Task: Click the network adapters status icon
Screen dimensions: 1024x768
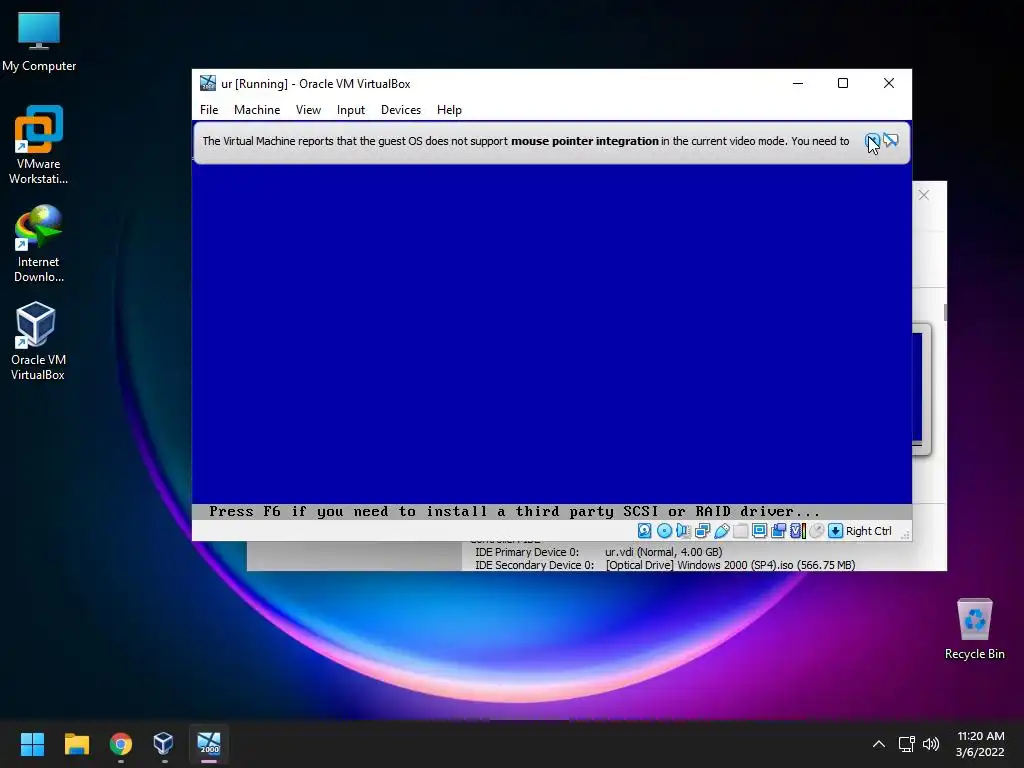Action: 702,531
